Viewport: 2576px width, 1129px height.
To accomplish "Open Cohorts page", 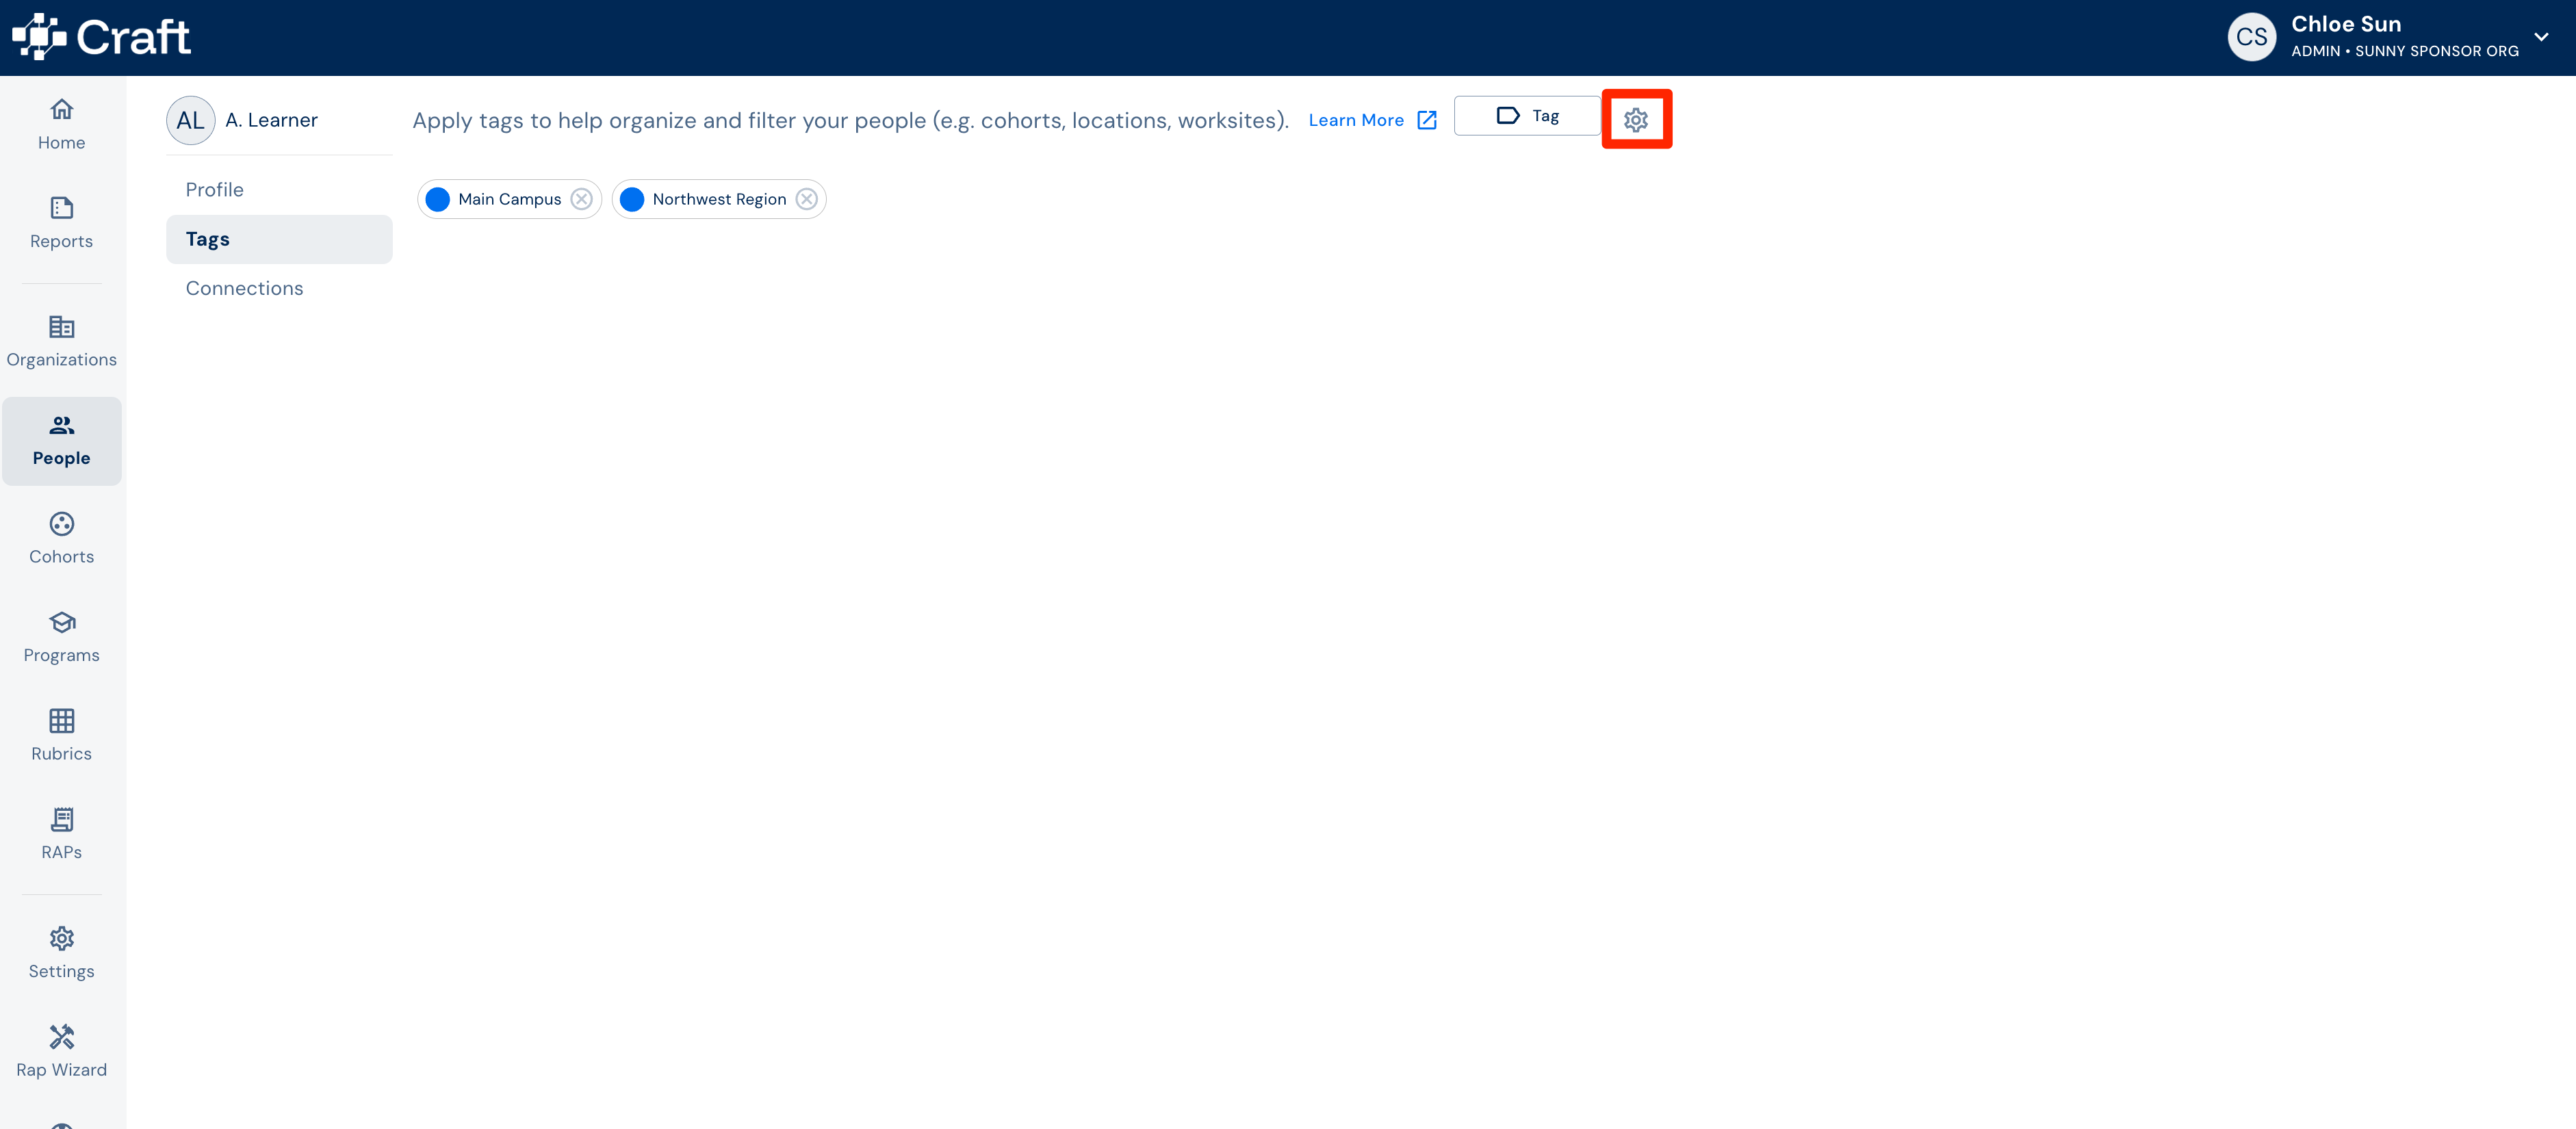I will pyautogui.click(x=62, y=538).
